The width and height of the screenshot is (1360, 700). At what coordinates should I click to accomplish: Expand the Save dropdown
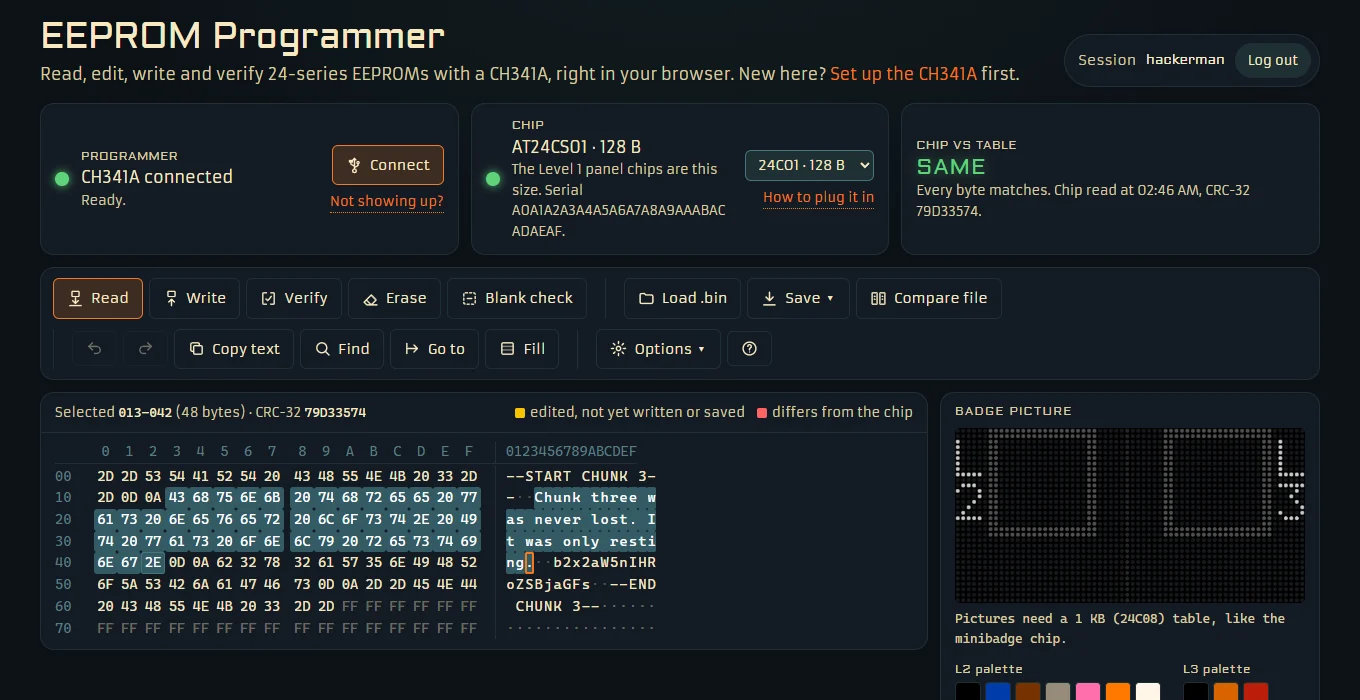pyautogui.click(x=798, y=298)
